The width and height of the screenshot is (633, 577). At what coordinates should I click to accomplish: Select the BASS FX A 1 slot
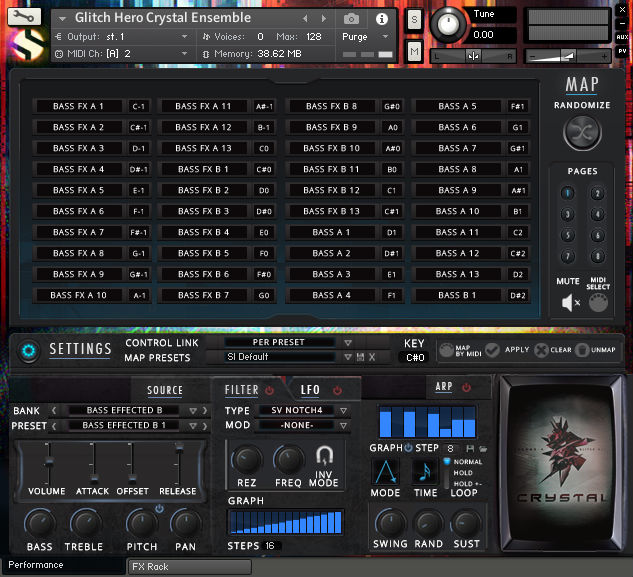coord(78,106)
